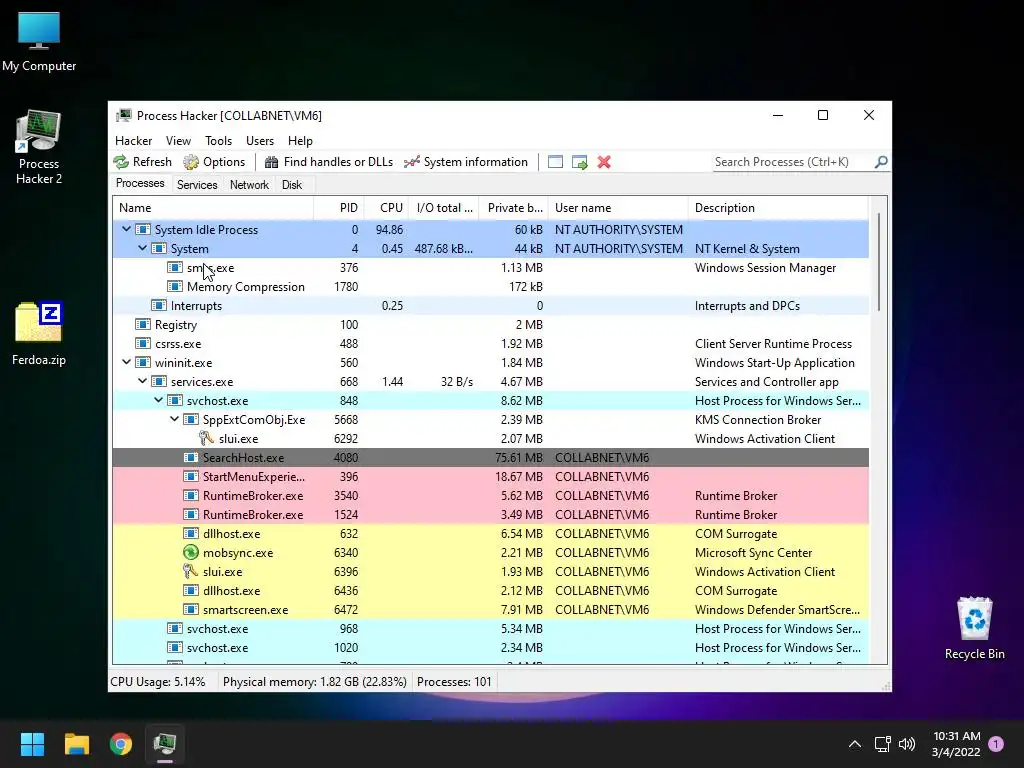
Task: Sort by User name column header
Action: coord(618,208)
